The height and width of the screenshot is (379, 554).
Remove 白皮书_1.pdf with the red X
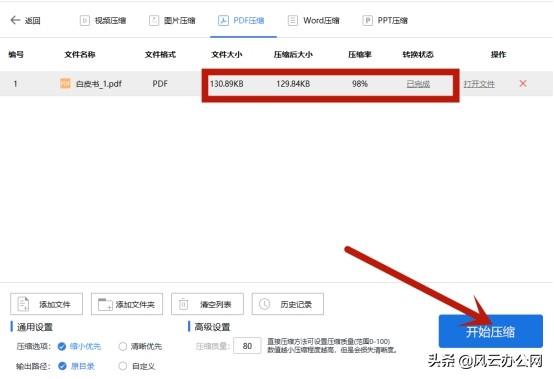pos(523,84)
